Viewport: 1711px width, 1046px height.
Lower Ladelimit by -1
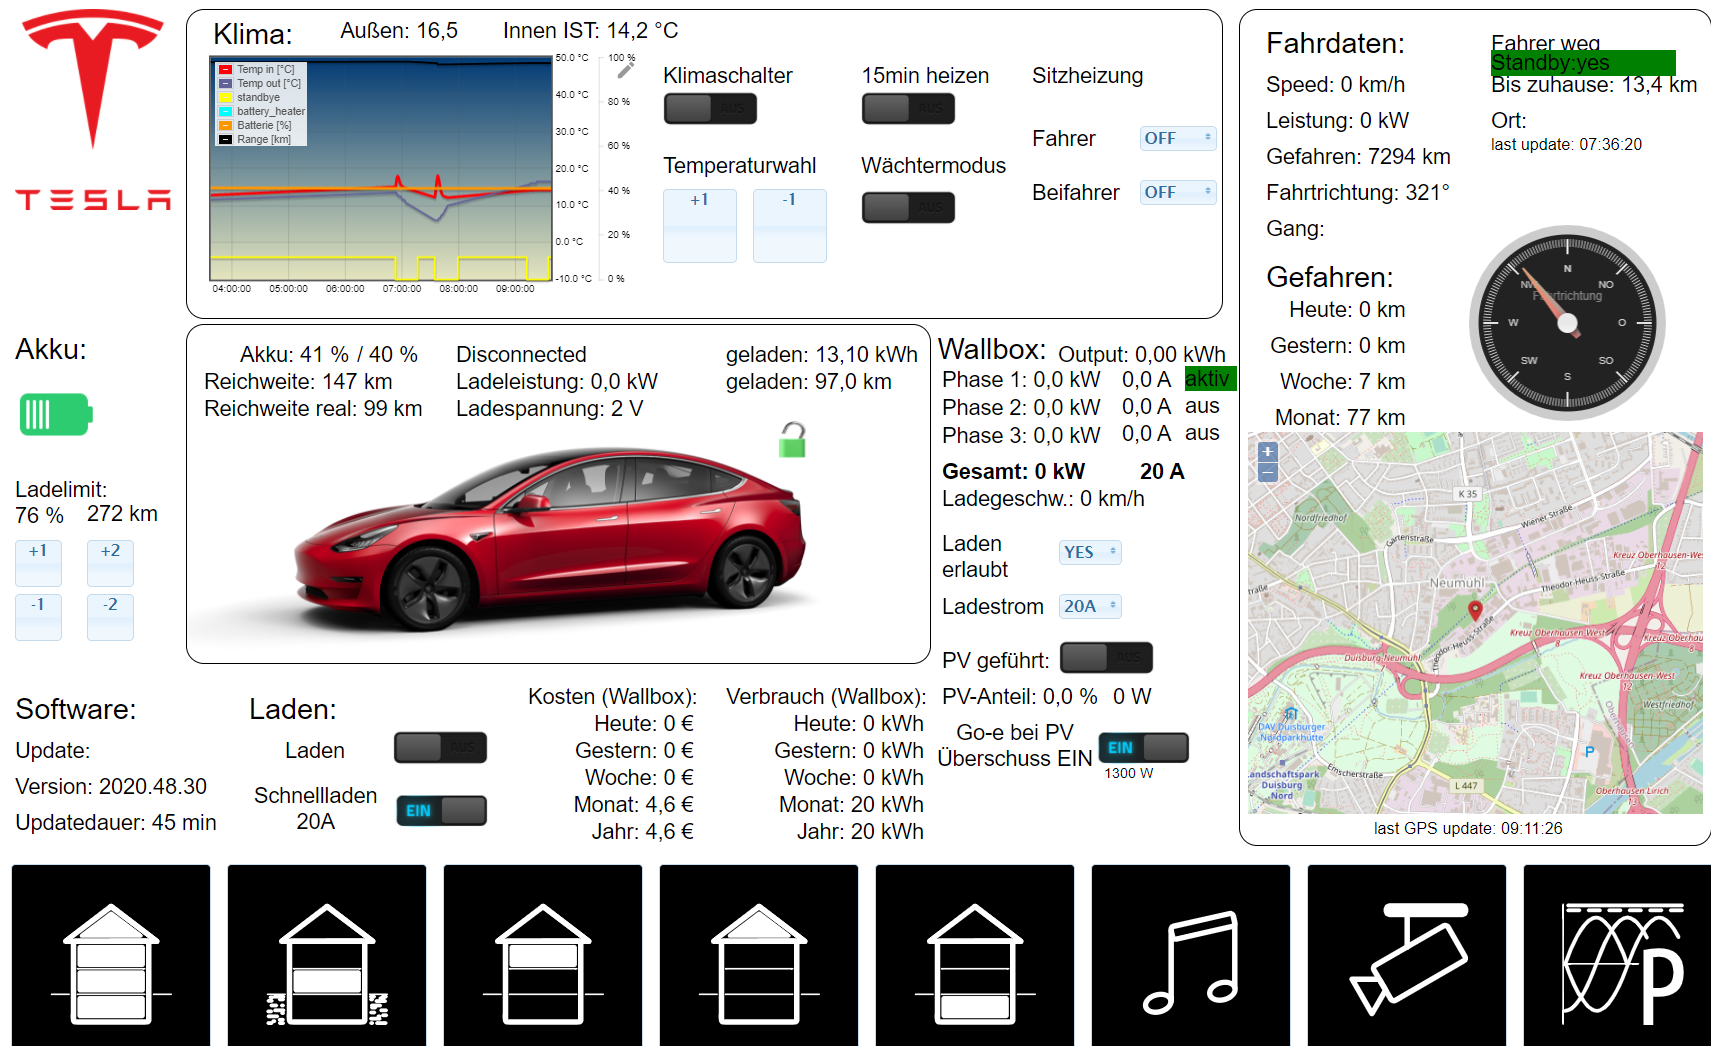(x=38, y=617)
